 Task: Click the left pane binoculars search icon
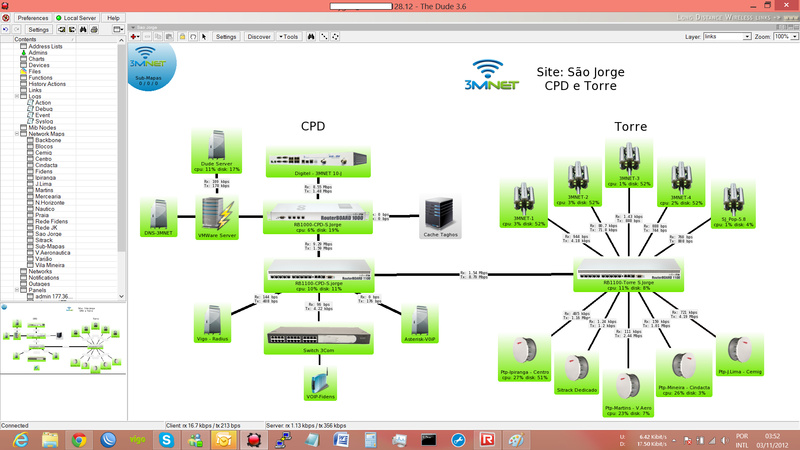(x=83, y=30)
